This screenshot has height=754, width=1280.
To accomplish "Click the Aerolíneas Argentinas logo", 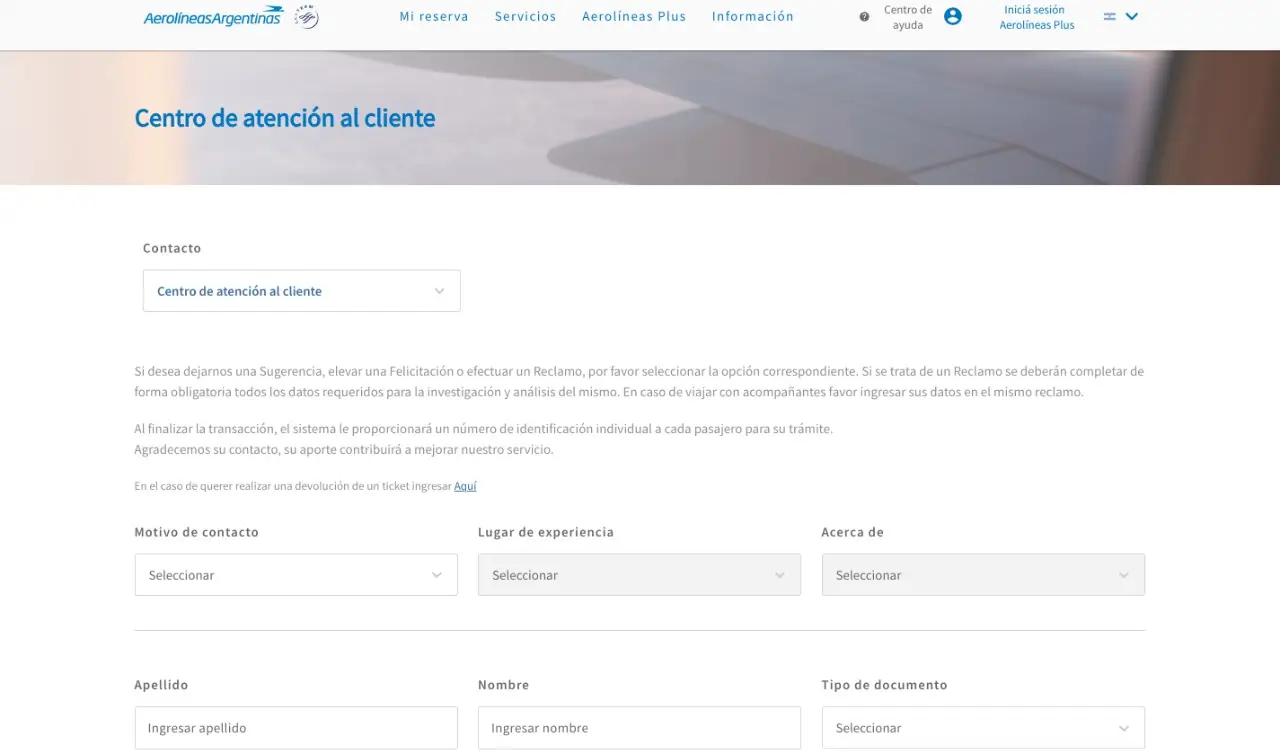I will [x=213, y=17].
